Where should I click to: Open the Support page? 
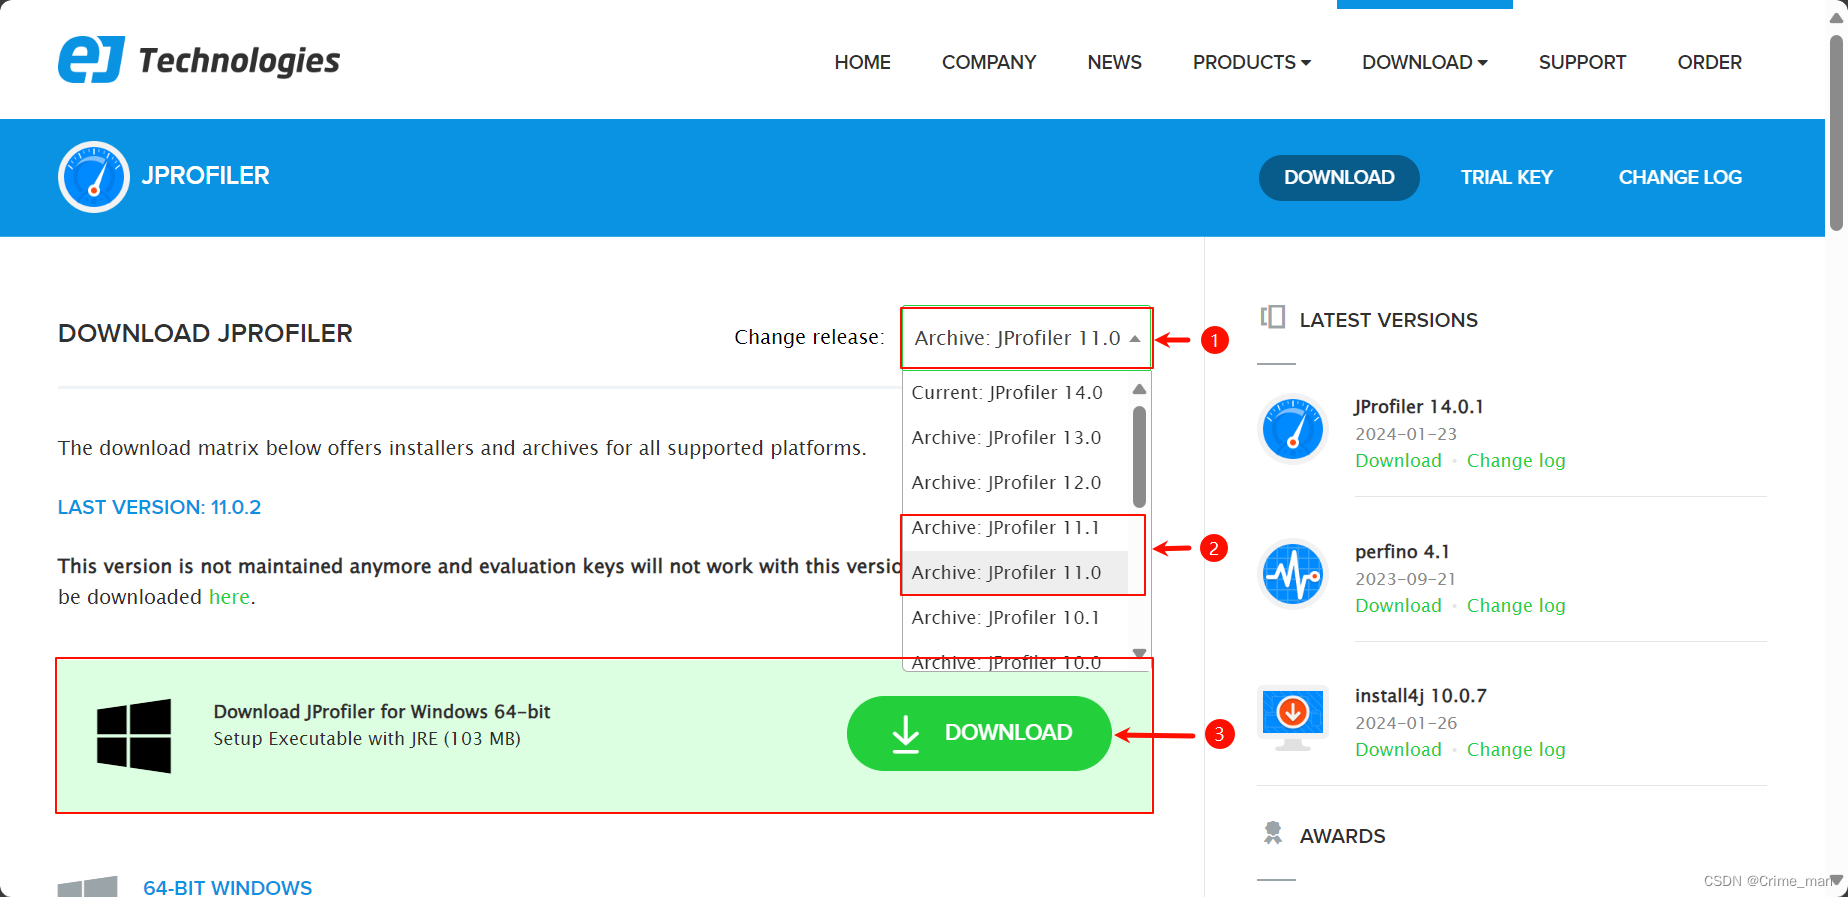pos(1582,62)
